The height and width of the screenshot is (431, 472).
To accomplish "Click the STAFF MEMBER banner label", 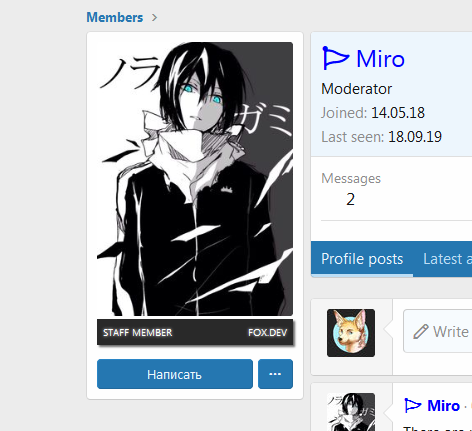I will click(137, 332).
